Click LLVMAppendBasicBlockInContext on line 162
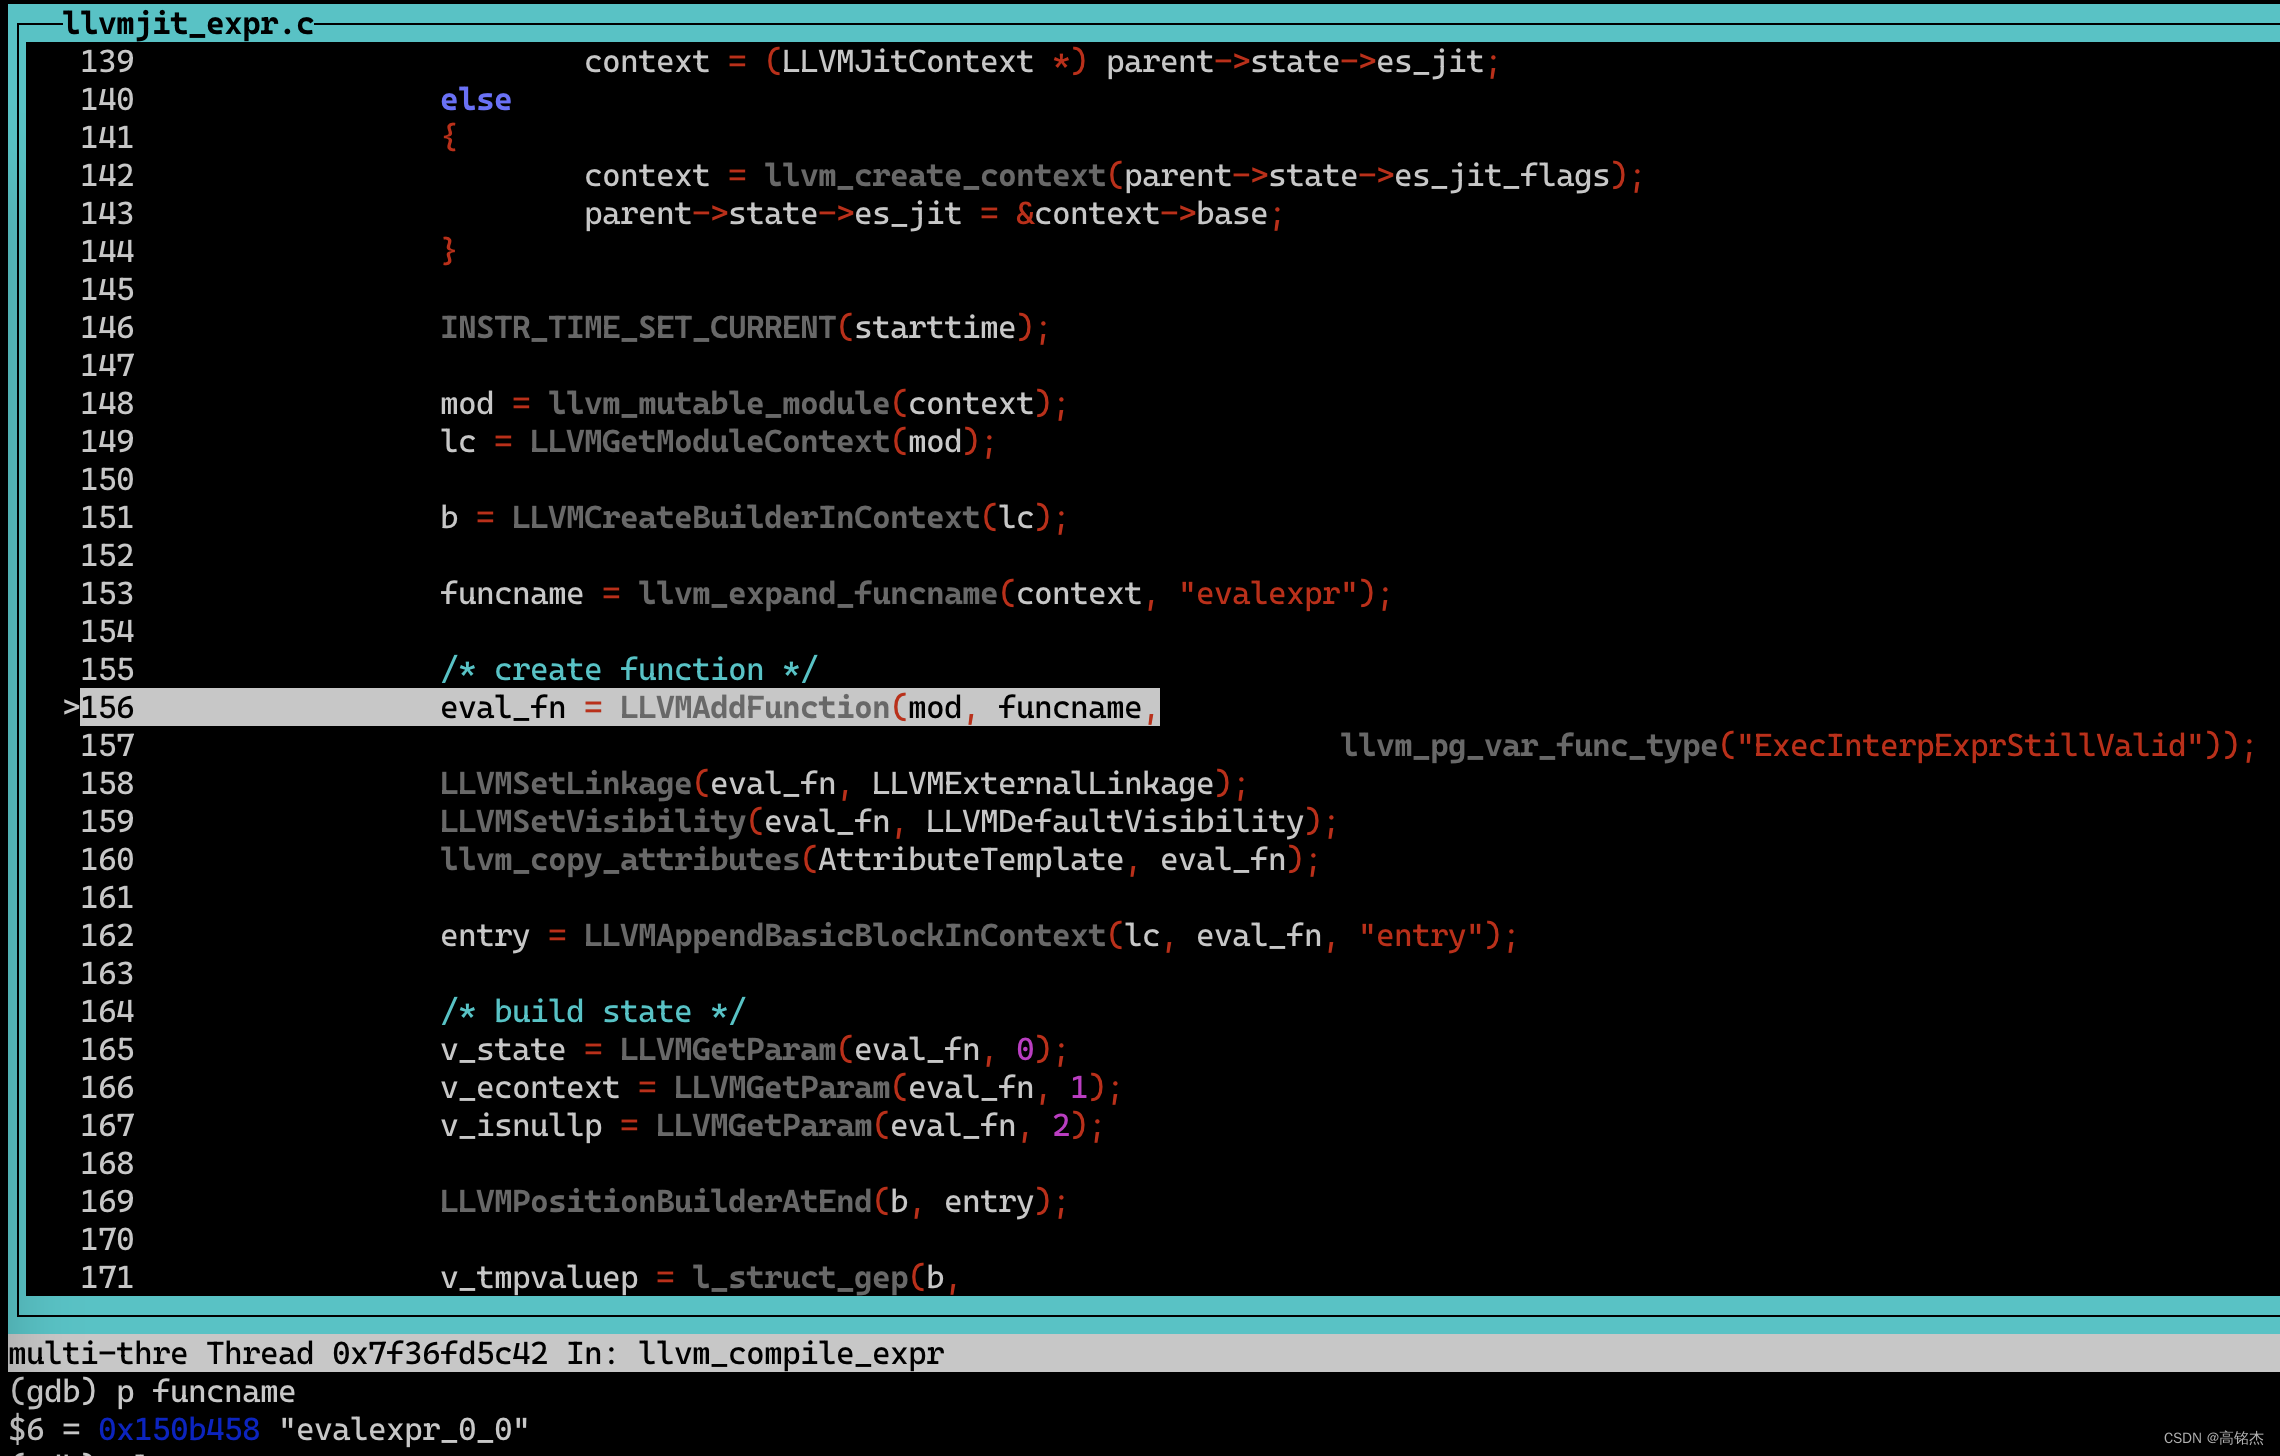The height and width of the screenshot is (1456, 2280). 845,936
